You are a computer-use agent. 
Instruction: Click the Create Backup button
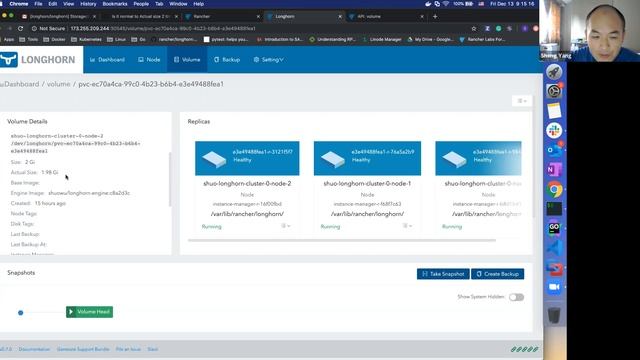(x=498, y=274)
